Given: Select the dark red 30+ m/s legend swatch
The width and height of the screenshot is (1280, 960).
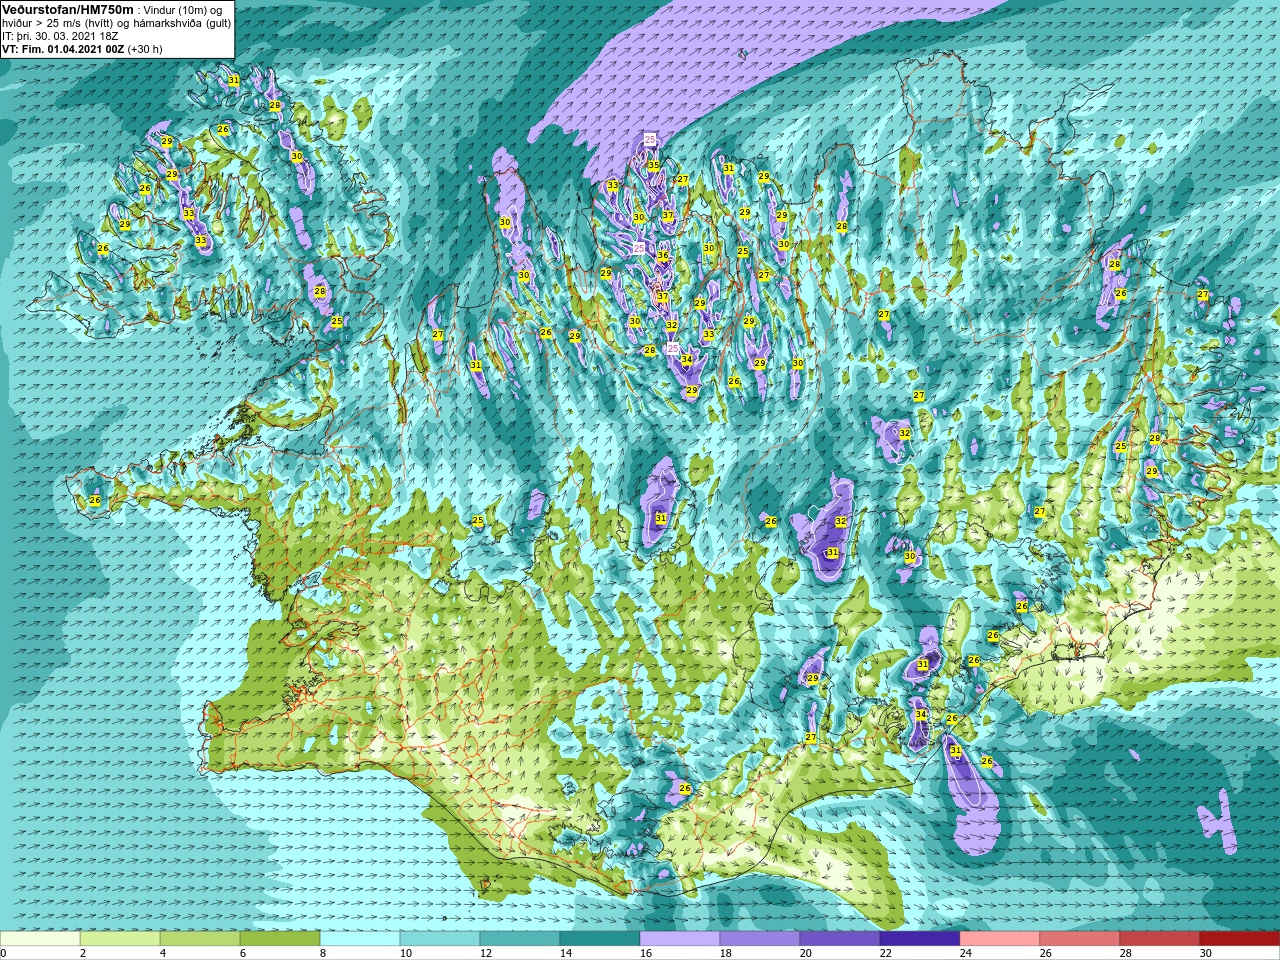Looking at the screenshot, I should pos(1240,939).
